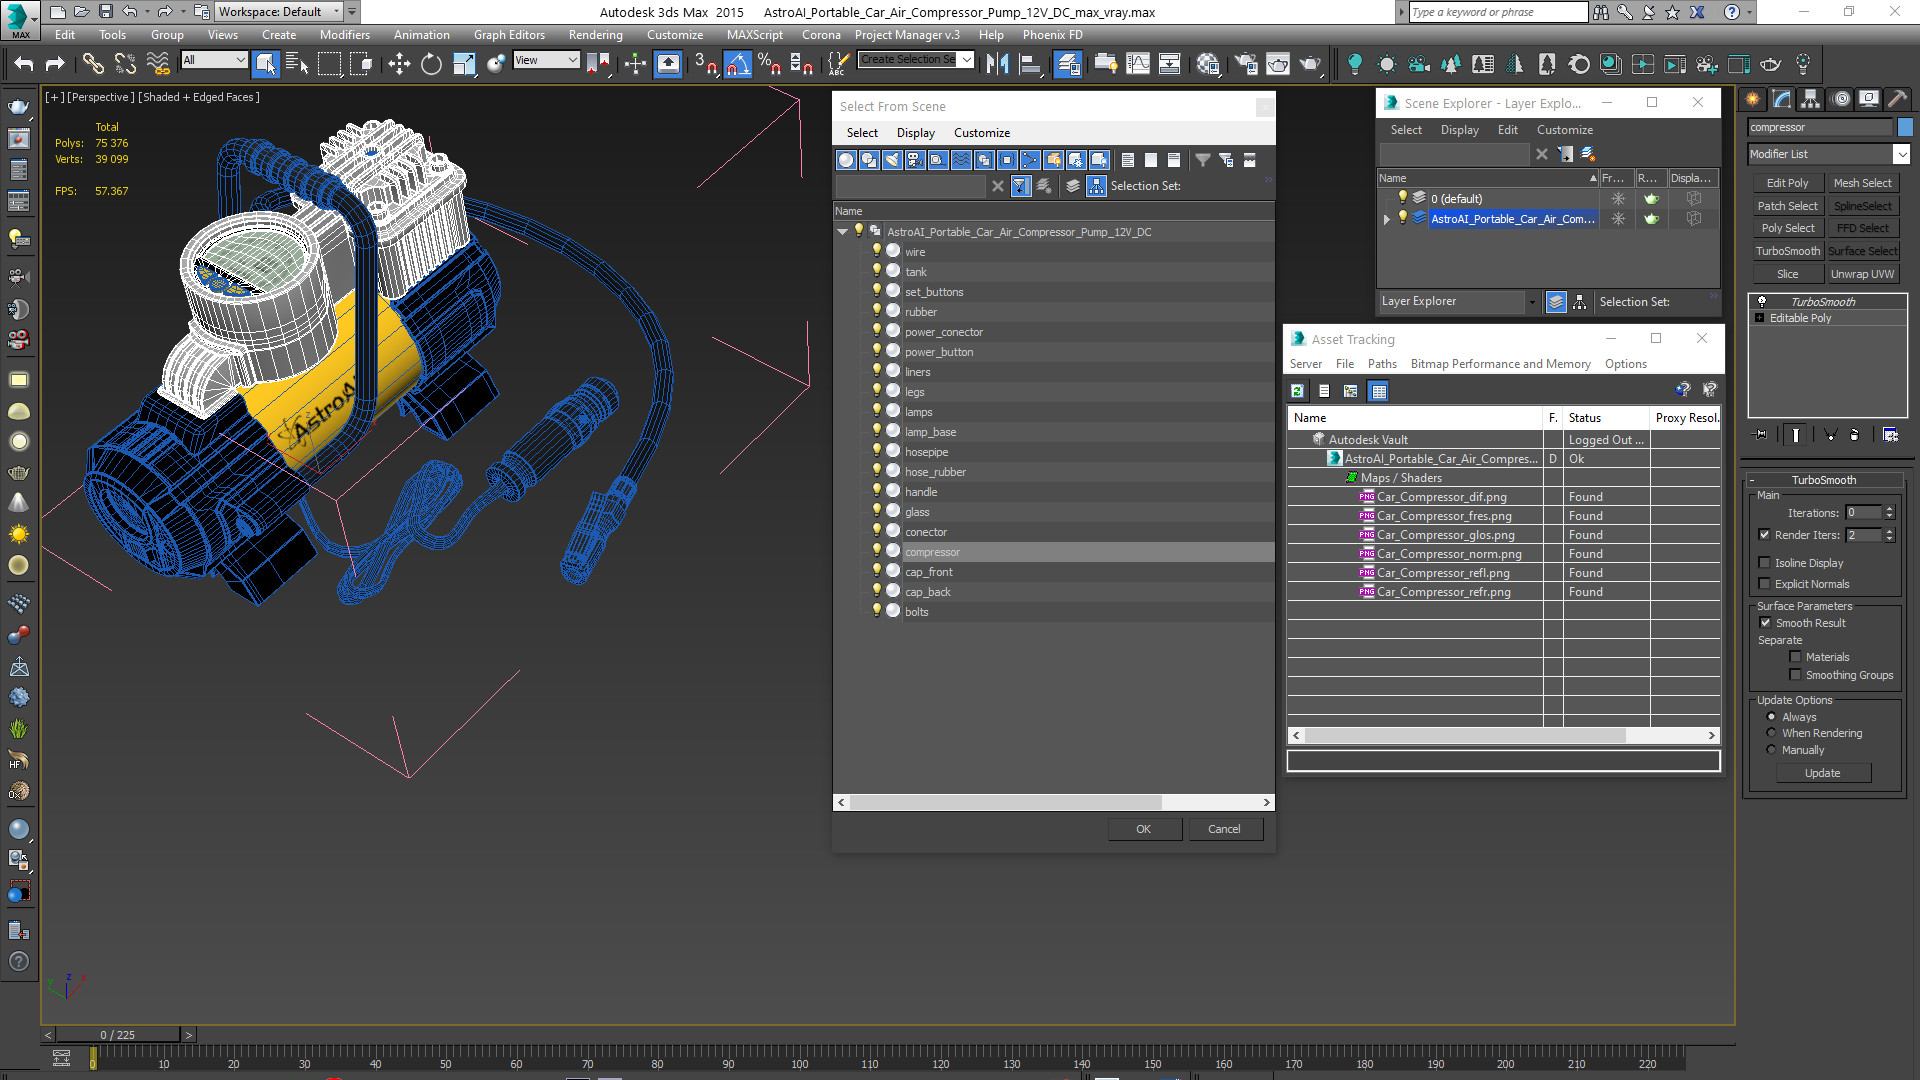This screenshot has height=1080, width=1920.
Task: Click the Redo arrow in main toolbar
Action: click(55, 64)
